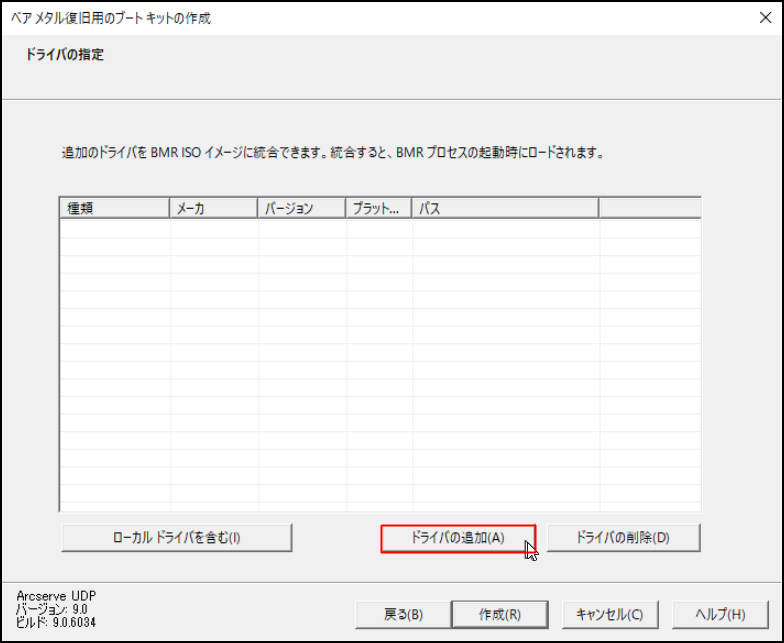Cancel the wizard with キャンセル(C)

point(610,614)
